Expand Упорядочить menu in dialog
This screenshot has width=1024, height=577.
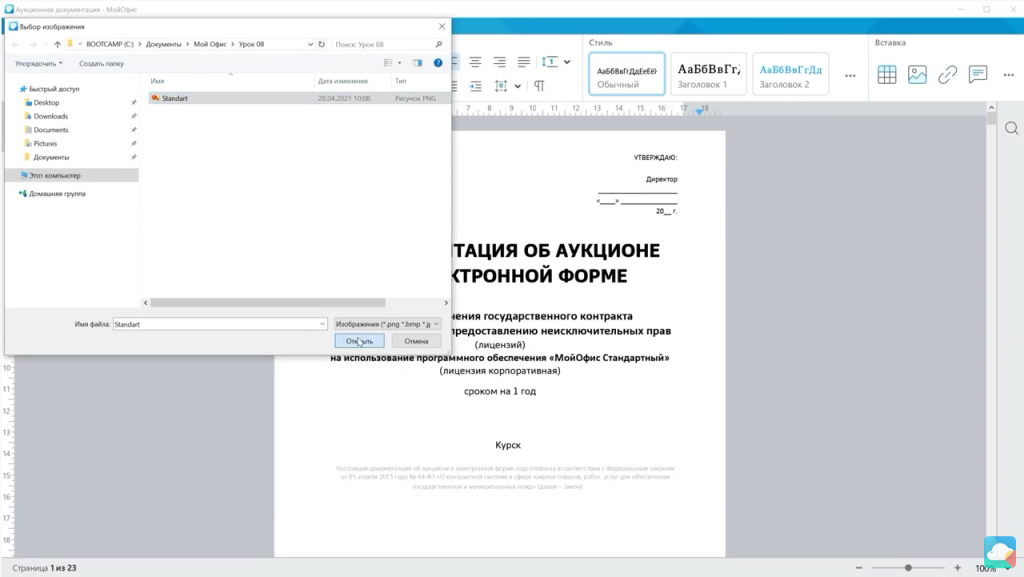tap(39, 63)
